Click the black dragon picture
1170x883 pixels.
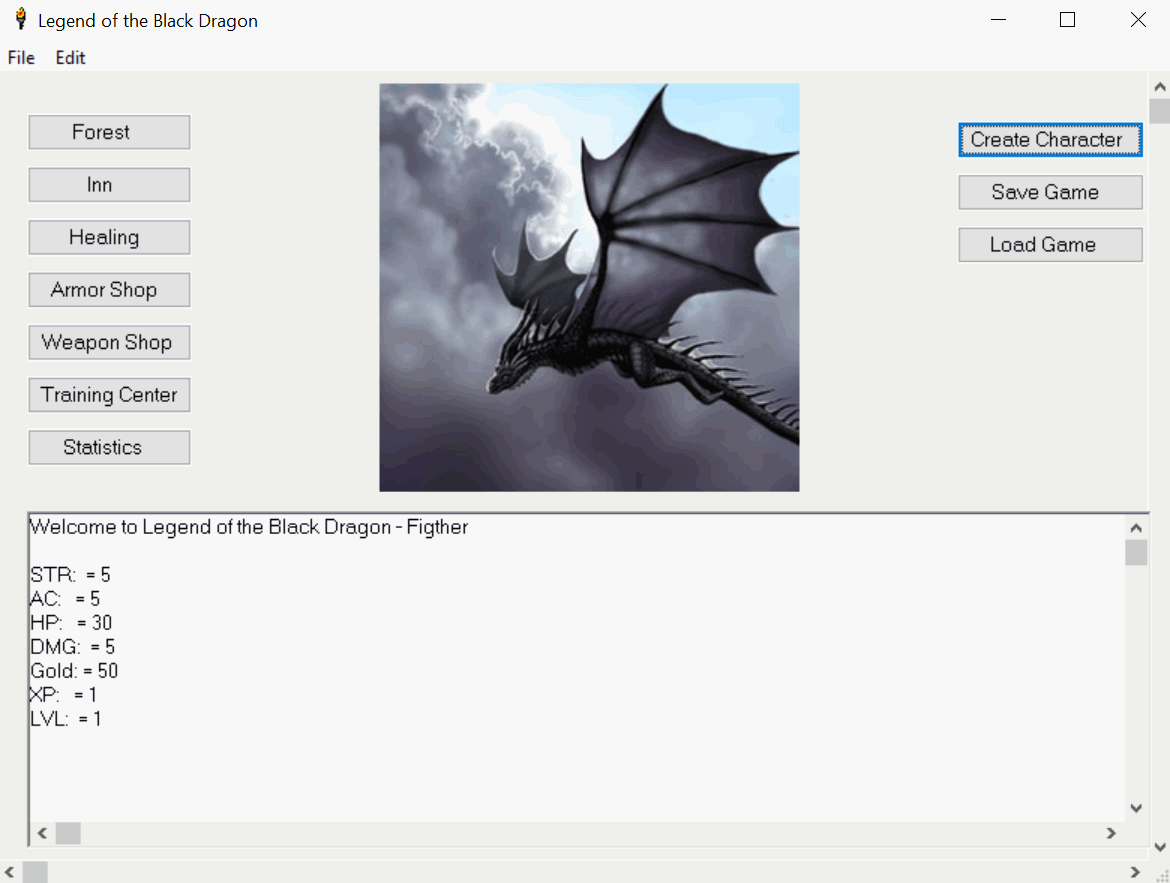tap(589, 287)
